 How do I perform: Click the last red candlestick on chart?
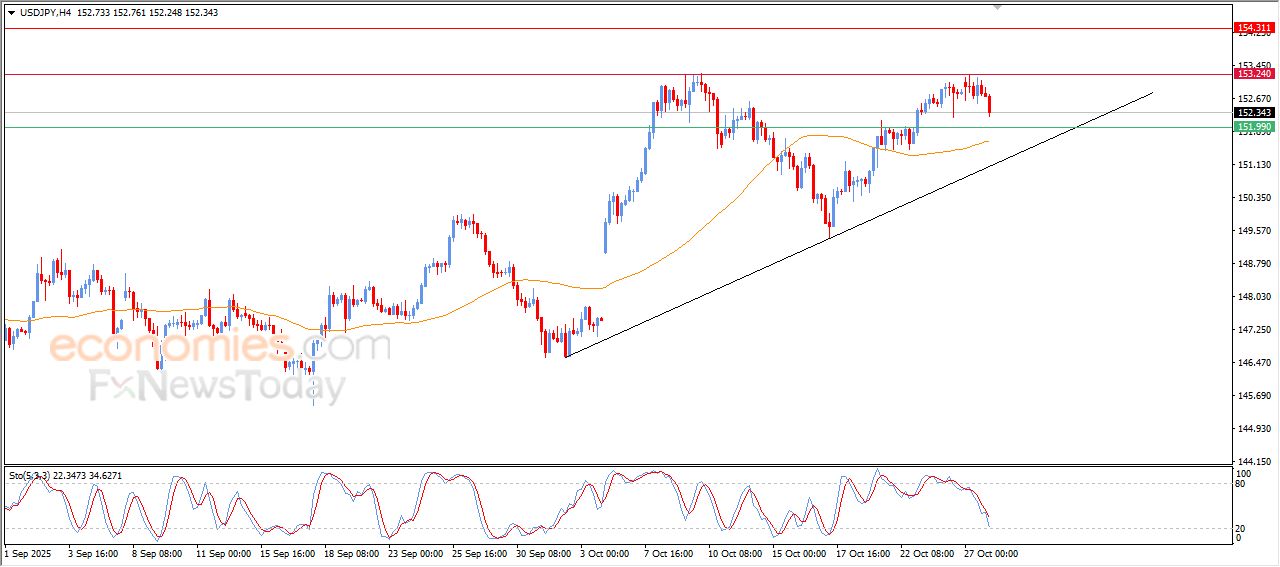coord(989,105)
